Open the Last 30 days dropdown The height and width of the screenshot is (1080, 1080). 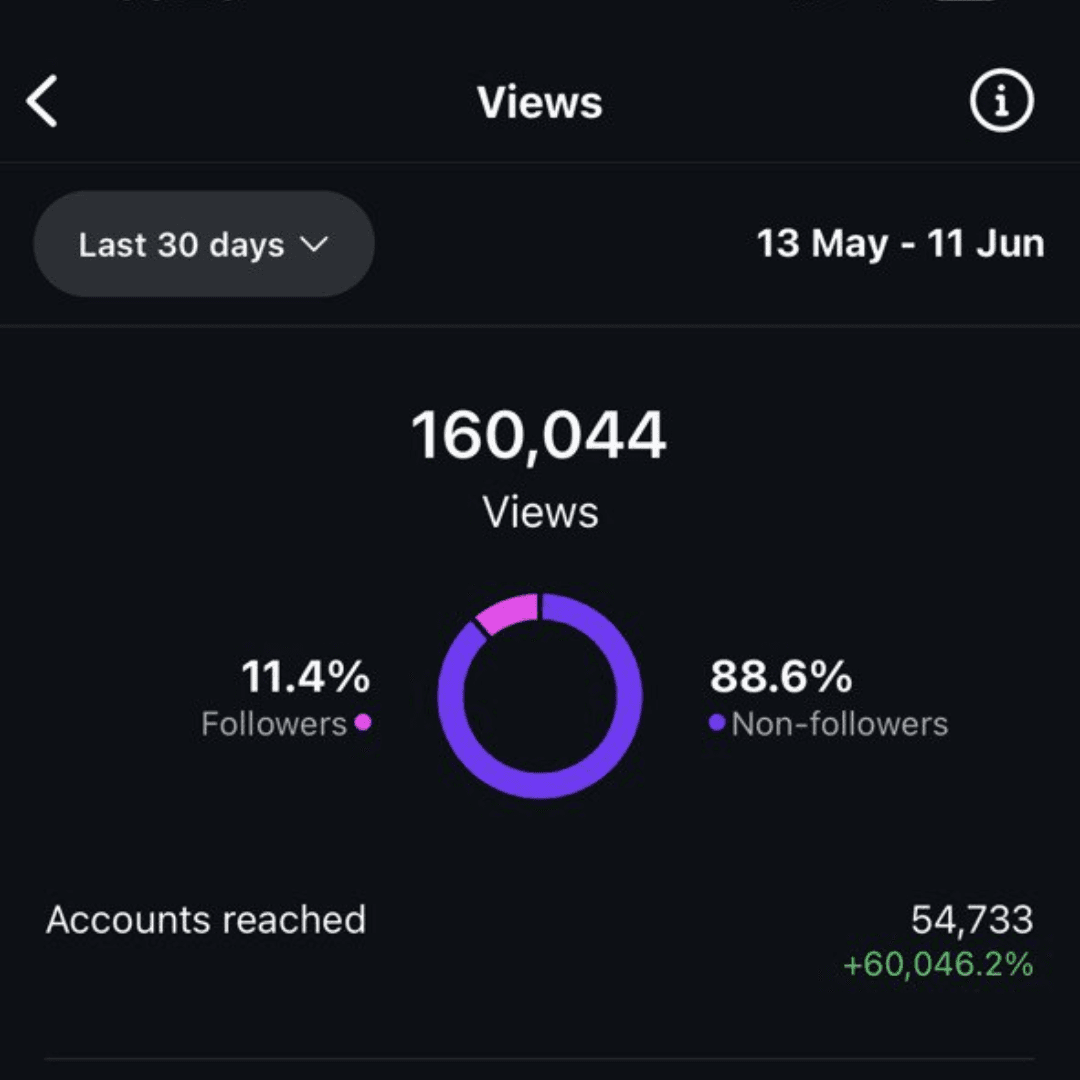(204, 244)
